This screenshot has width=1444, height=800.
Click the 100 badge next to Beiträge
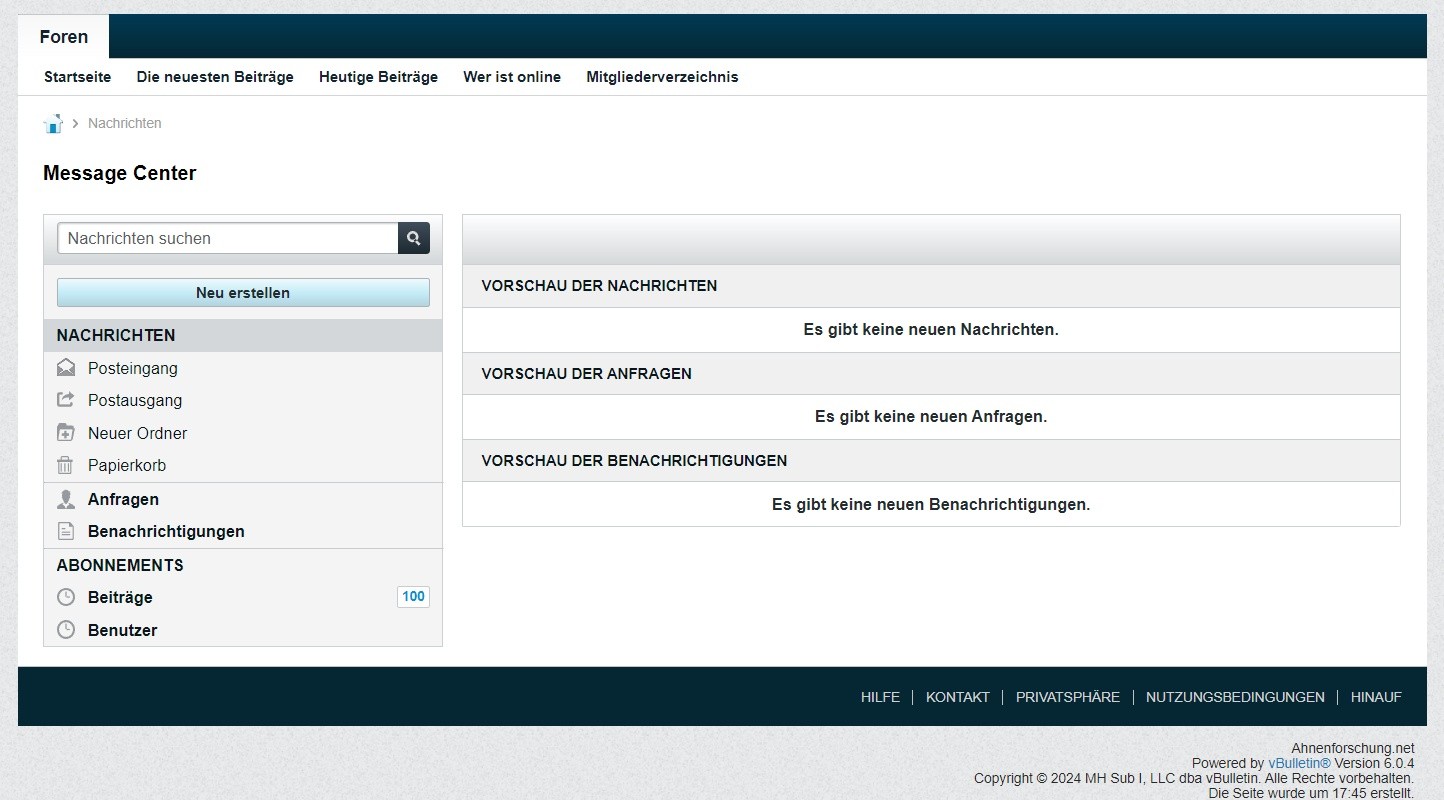click(413, 597)
